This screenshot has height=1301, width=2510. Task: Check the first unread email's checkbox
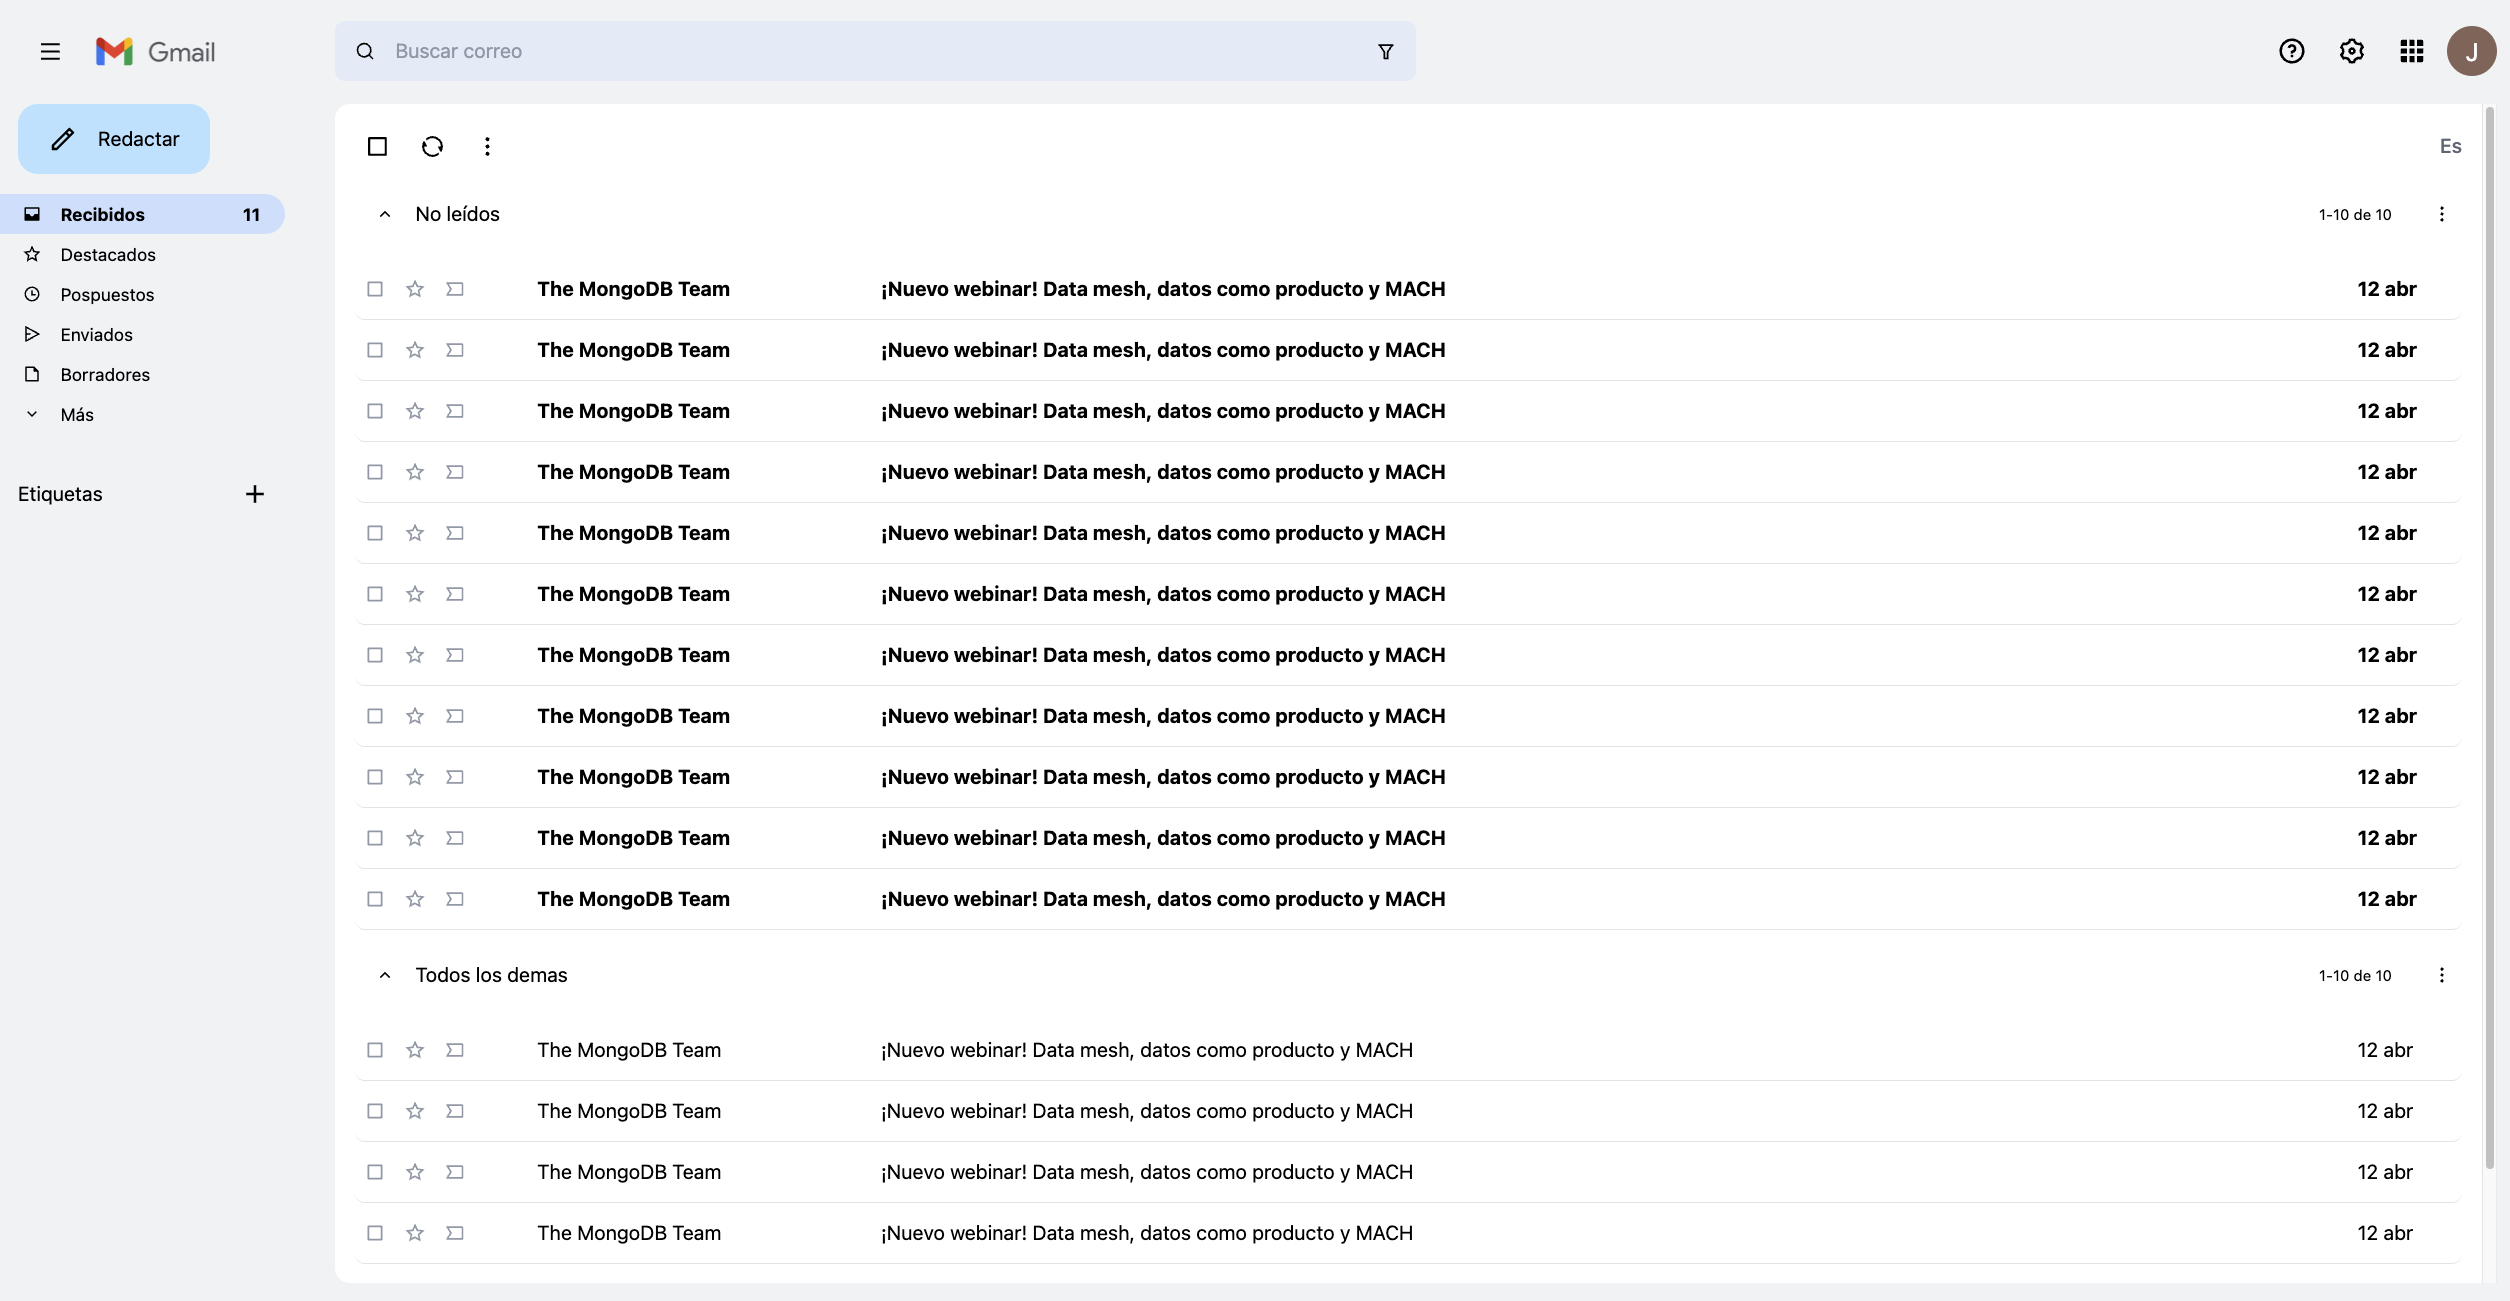[375, 289]
